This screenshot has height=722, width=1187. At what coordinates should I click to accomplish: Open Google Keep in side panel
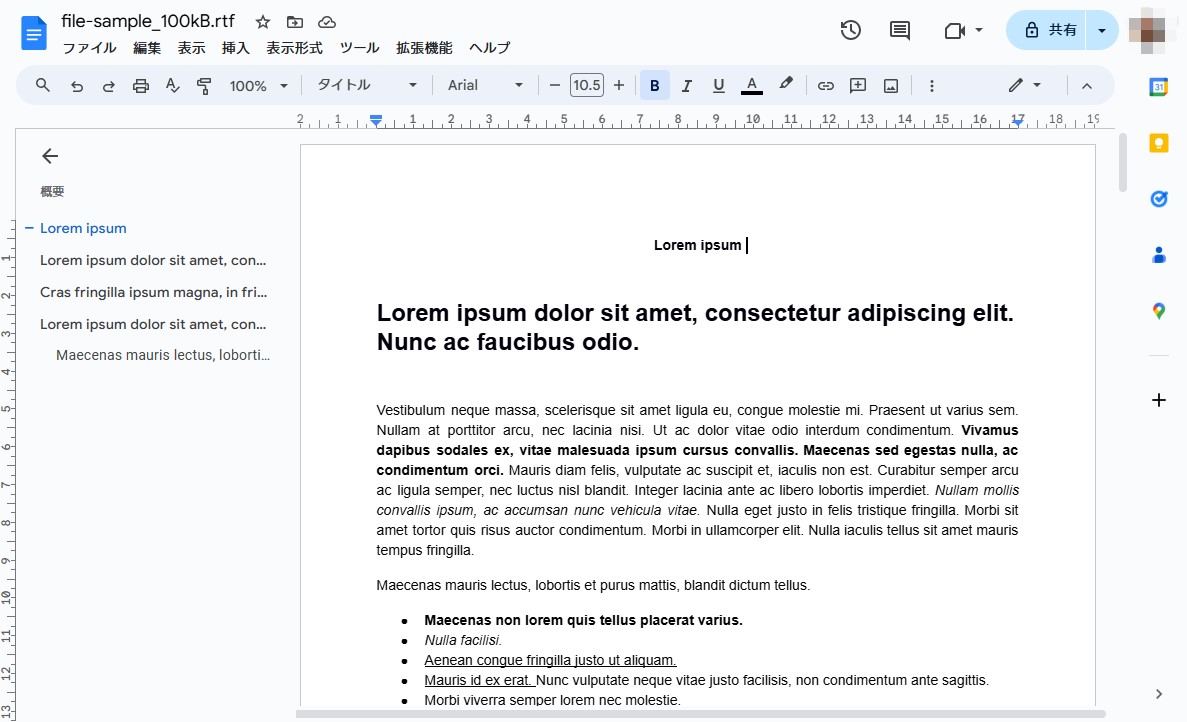pos(1158,143)
